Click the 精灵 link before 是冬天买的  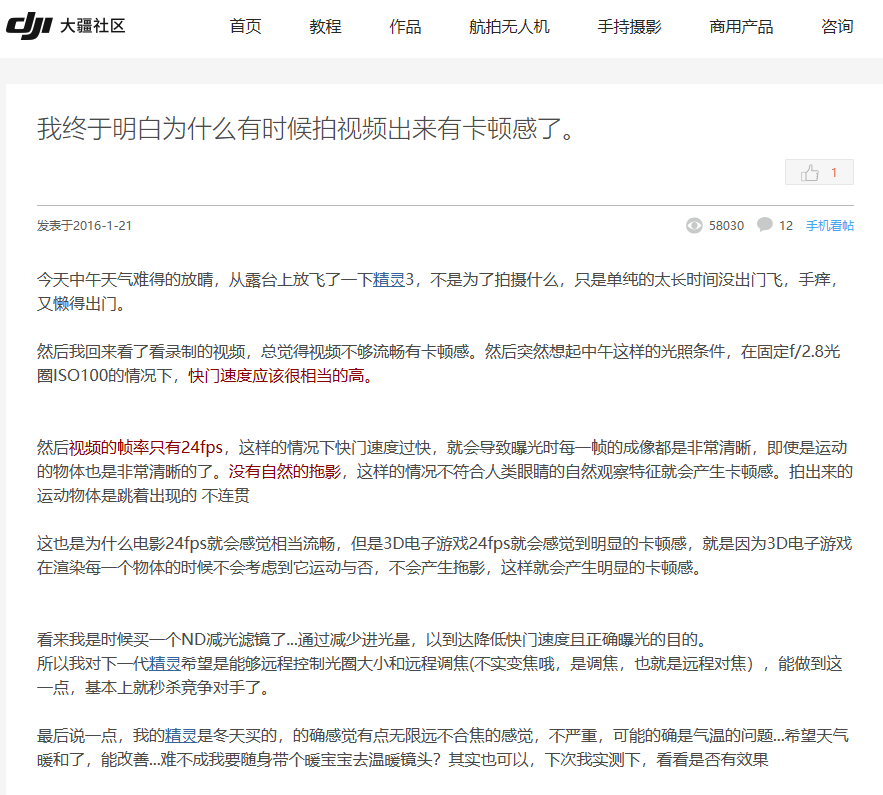click(181, 736)
